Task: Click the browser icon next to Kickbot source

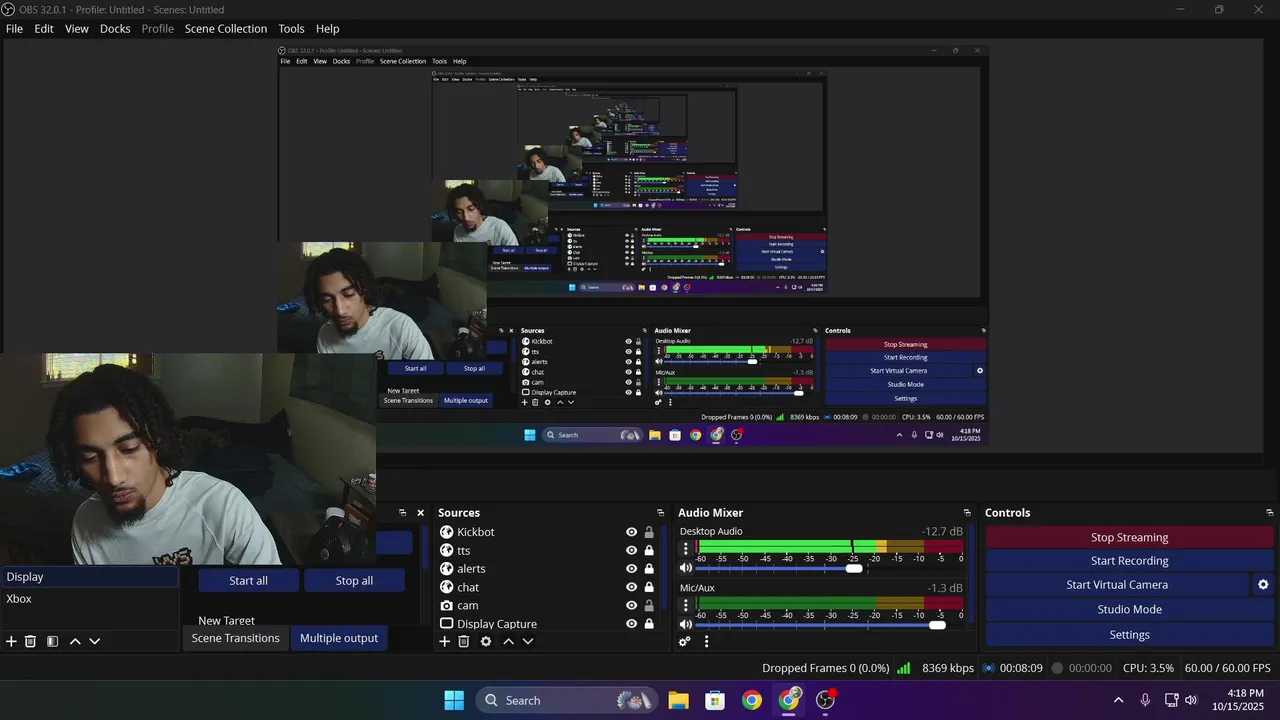Action: [x=447, y=532]
